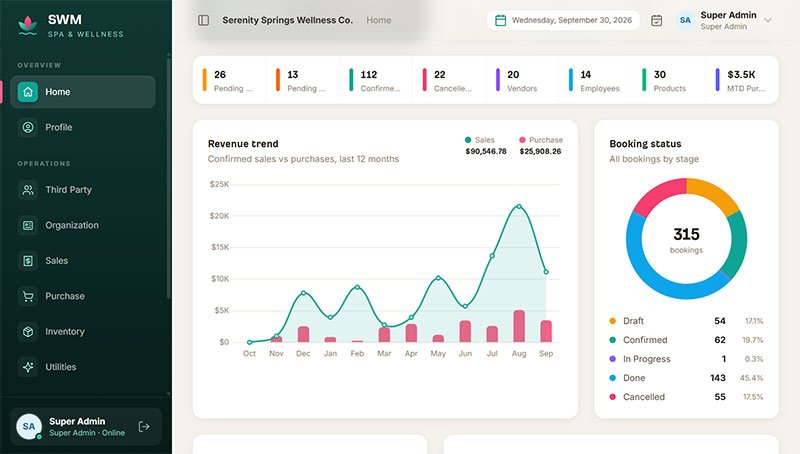Click the SWM lotus logo
This screenshot has width=800, height=454.
pos(28,26)
